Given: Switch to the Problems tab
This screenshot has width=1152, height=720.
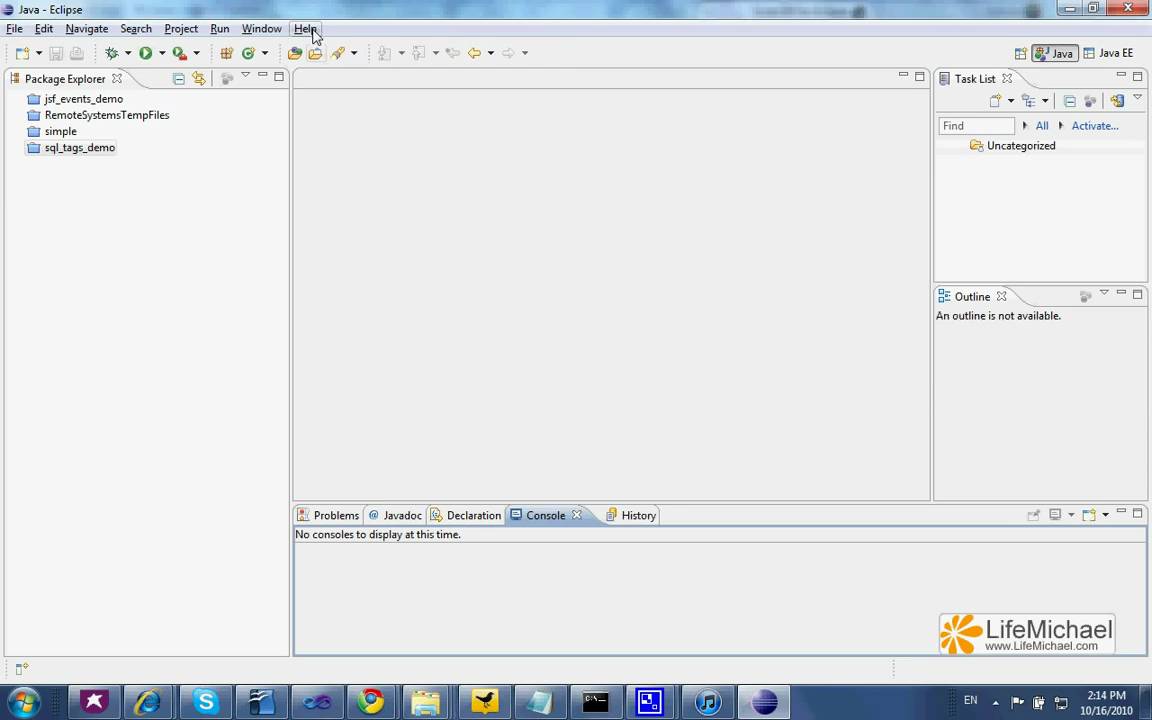Looking at the screenshot, I should tap(329, 515).
